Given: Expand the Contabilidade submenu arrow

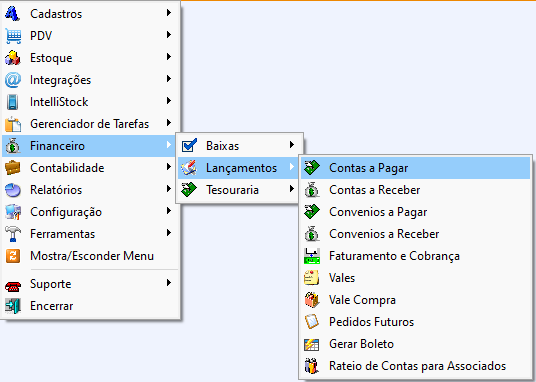Looking at the screenshot, I should 169,167.
